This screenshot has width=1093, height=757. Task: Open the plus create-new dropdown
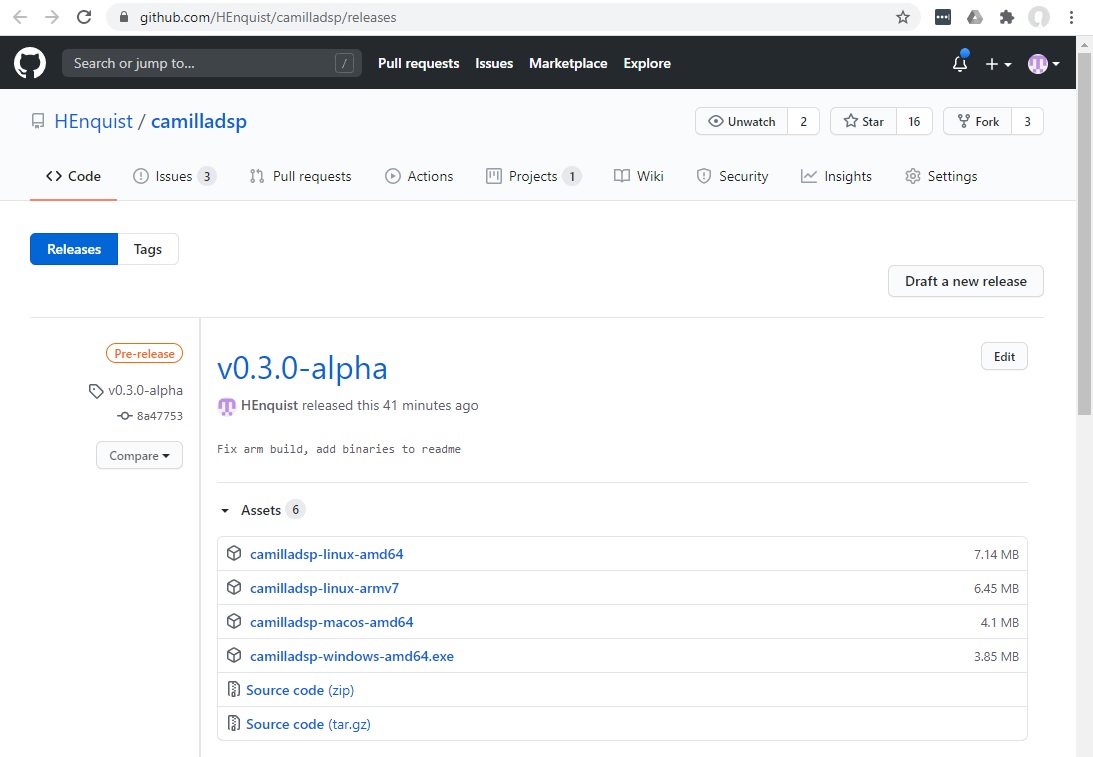tap(998, 64)
